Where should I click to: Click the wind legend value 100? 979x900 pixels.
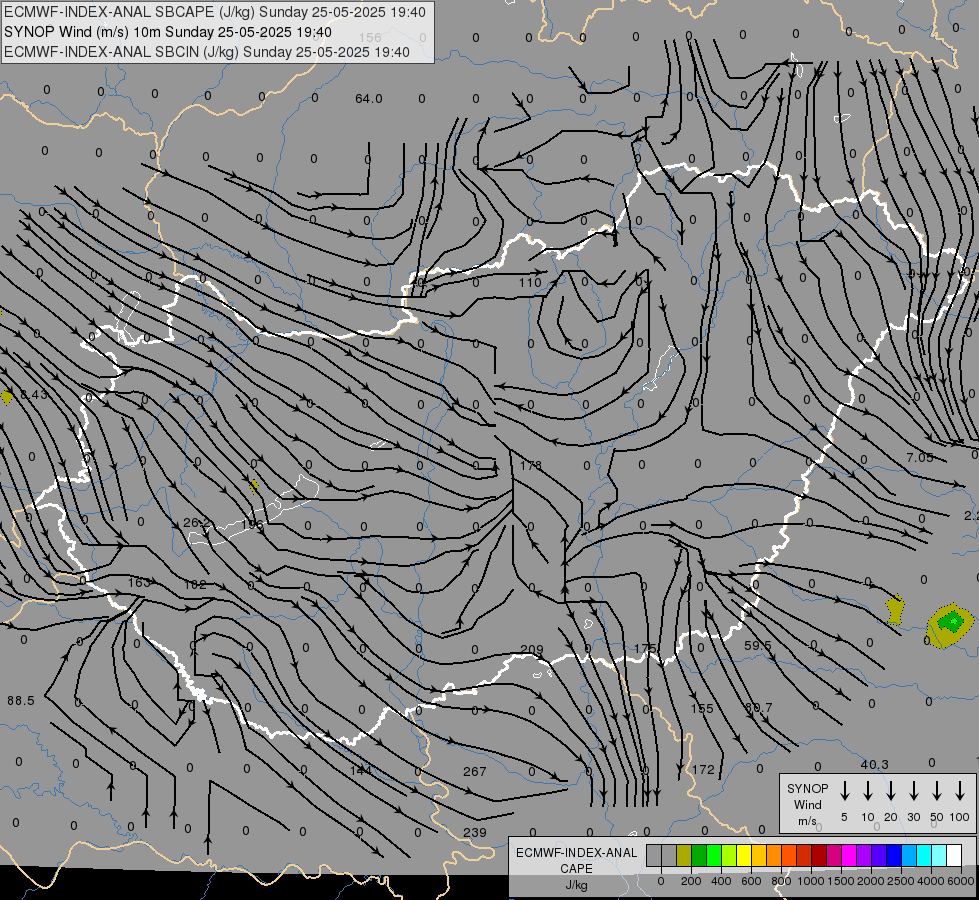[960, 817]
